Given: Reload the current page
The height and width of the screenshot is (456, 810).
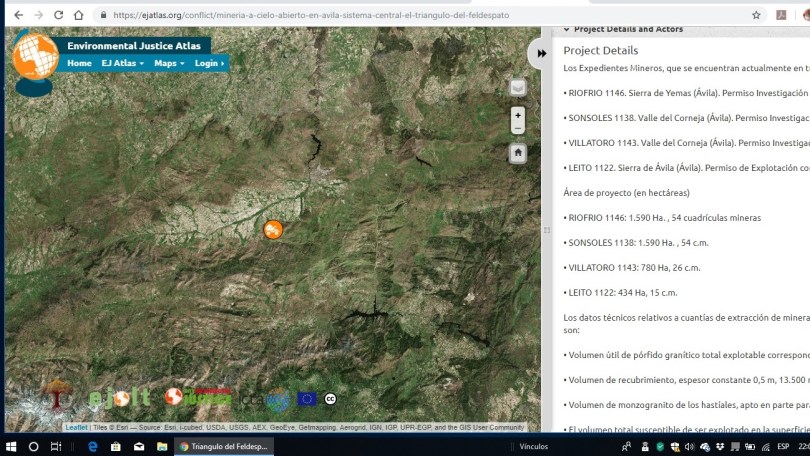Looking at the screenshot, I should click(58, 15).
